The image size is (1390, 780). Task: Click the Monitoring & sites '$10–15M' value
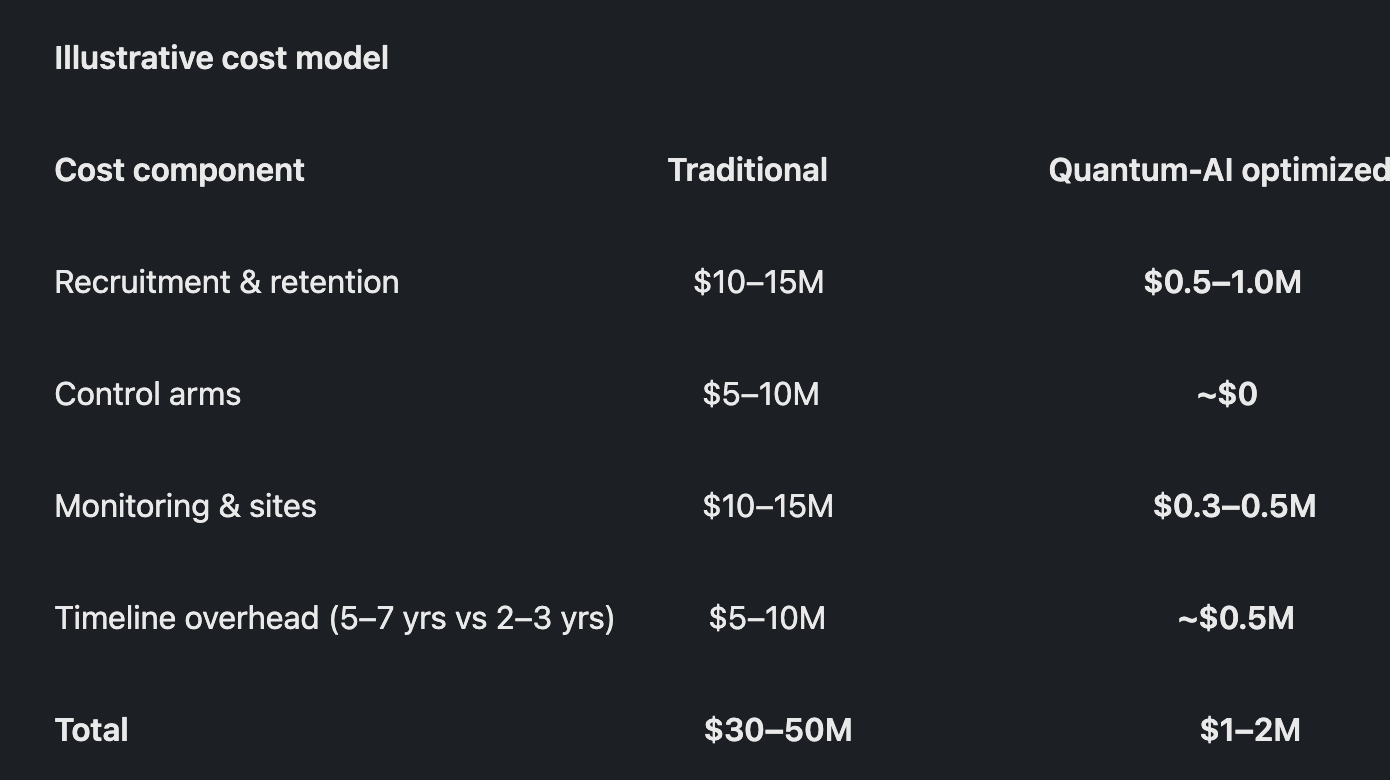tap(767, 506)
